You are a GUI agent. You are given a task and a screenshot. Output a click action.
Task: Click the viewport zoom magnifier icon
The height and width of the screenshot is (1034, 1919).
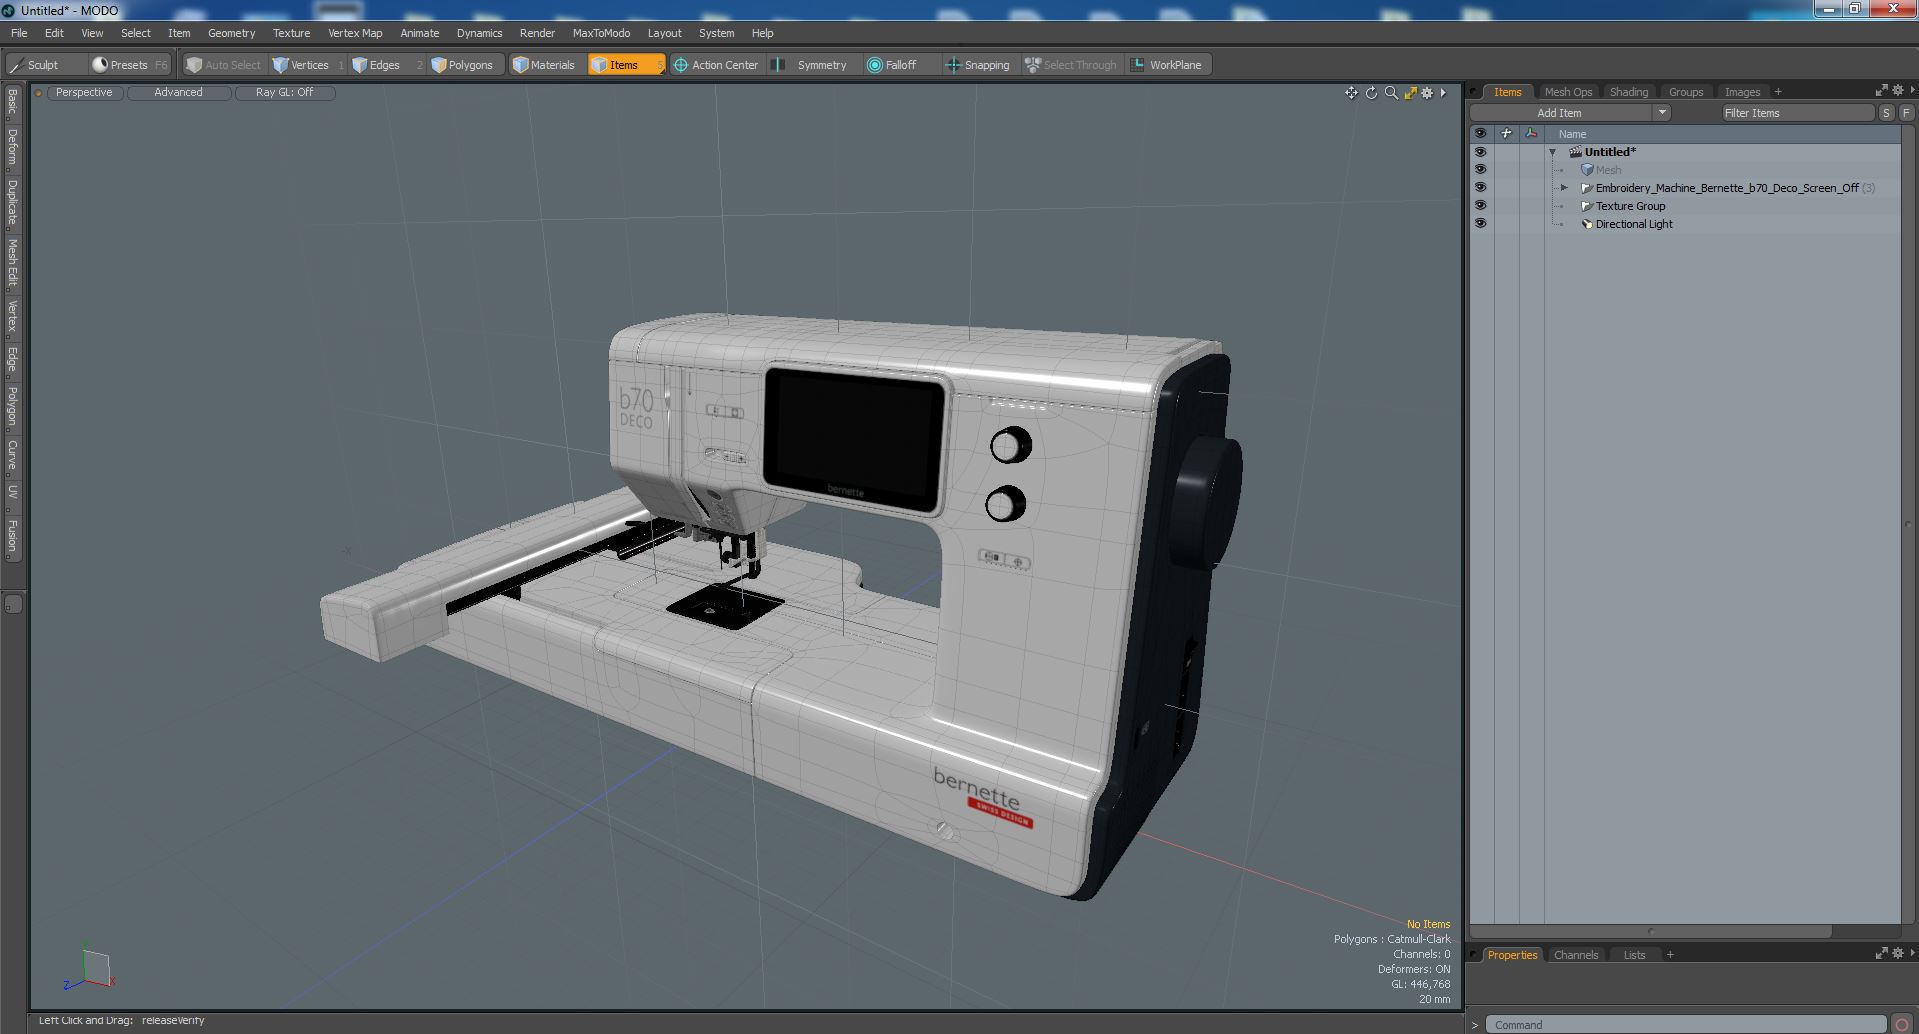(1391, 93)
